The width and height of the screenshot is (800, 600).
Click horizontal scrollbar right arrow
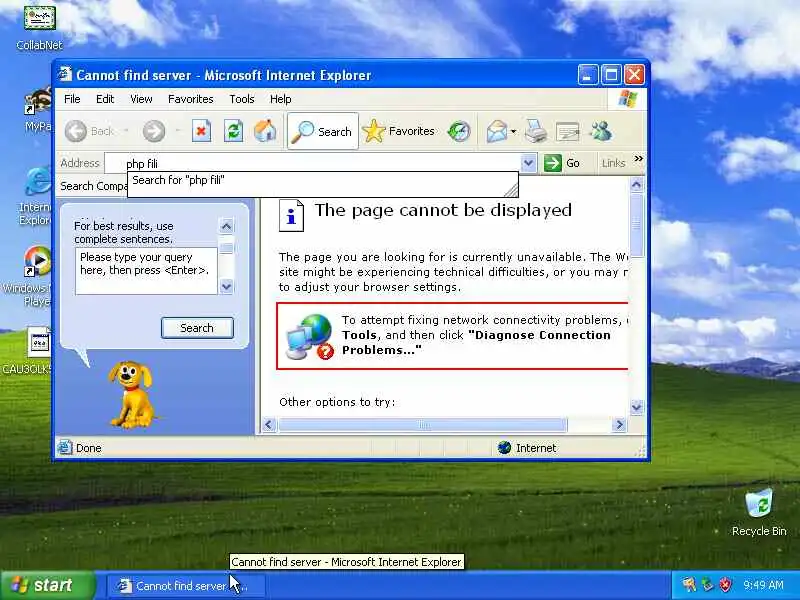tap(619, 424)
